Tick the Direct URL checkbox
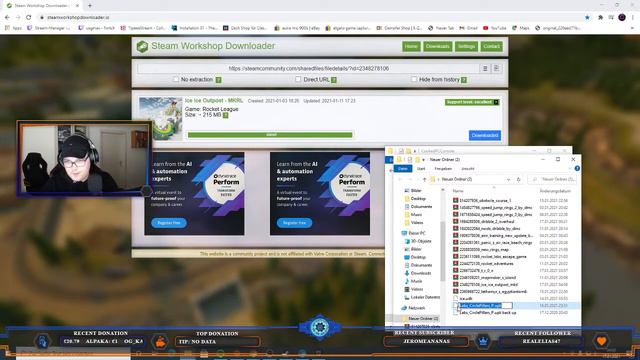640x360 pixels. [x=298, y=79]
